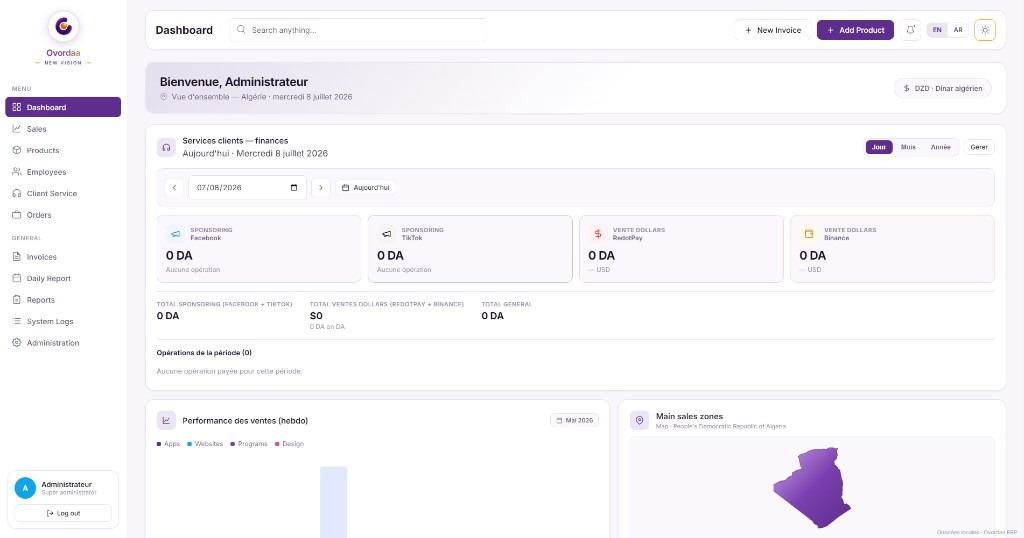The width and height of the screenshot is (1024, 538).
Task: Toggle the Design legend series
Action: (289, 444)
